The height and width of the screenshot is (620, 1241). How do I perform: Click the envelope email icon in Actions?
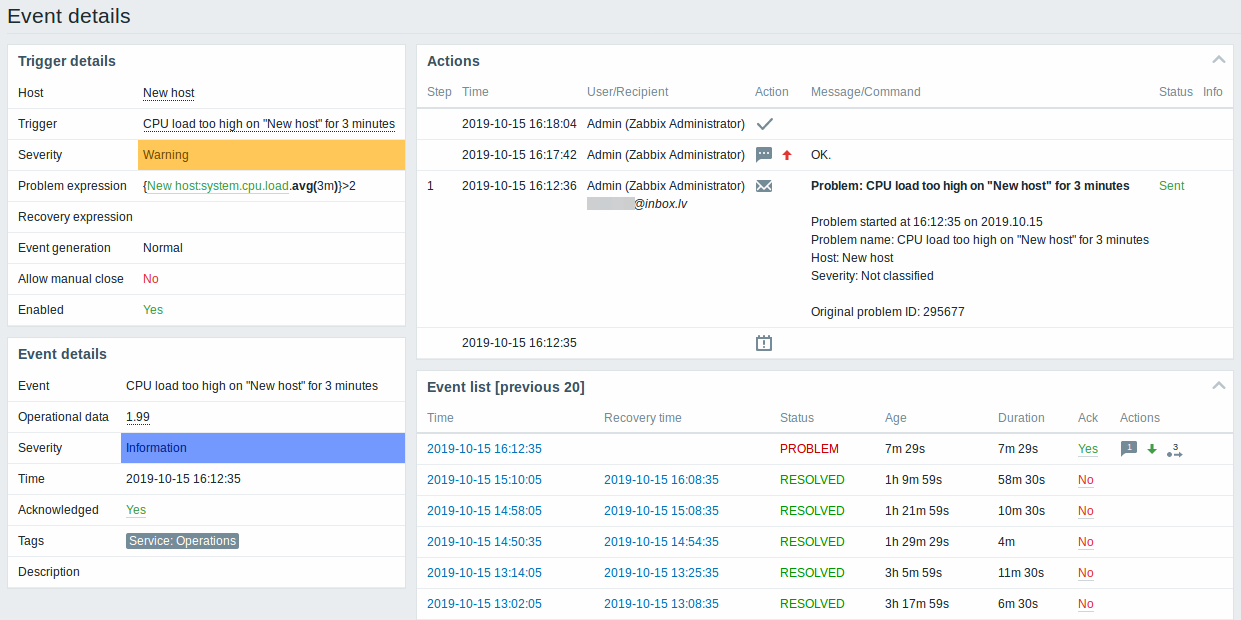(x=764, y=186)
